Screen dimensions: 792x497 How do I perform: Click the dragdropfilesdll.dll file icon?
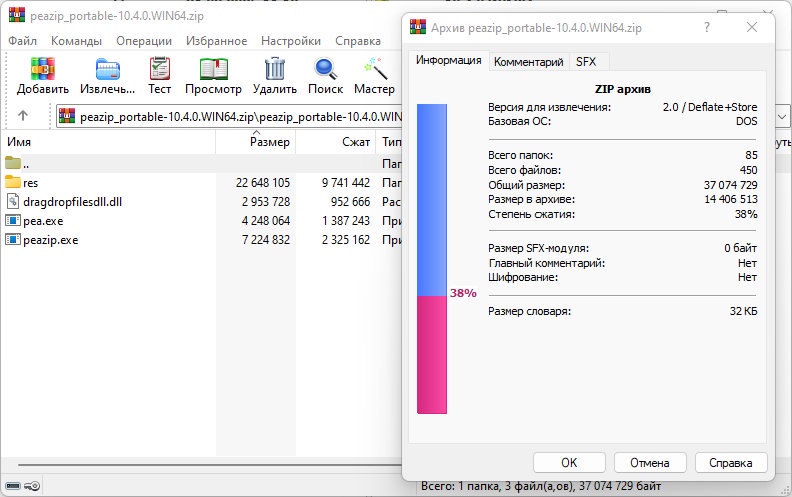point(13,202)
